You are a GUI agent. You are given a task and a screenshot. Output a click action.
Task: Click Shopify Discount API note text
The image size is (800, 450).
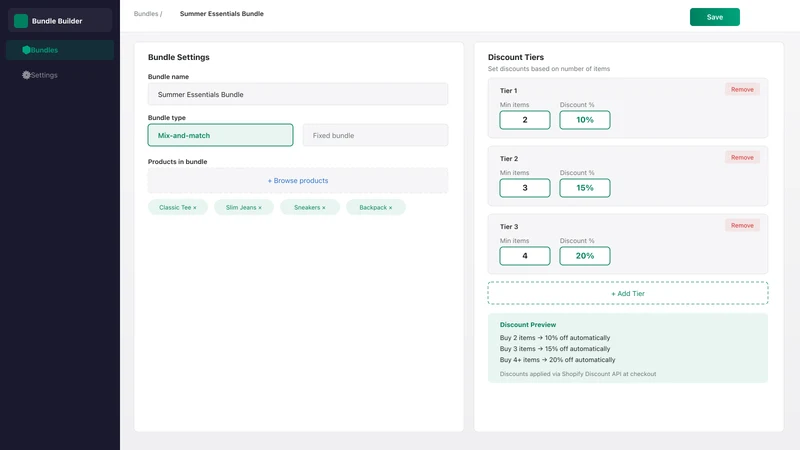(x=578, y=374)
